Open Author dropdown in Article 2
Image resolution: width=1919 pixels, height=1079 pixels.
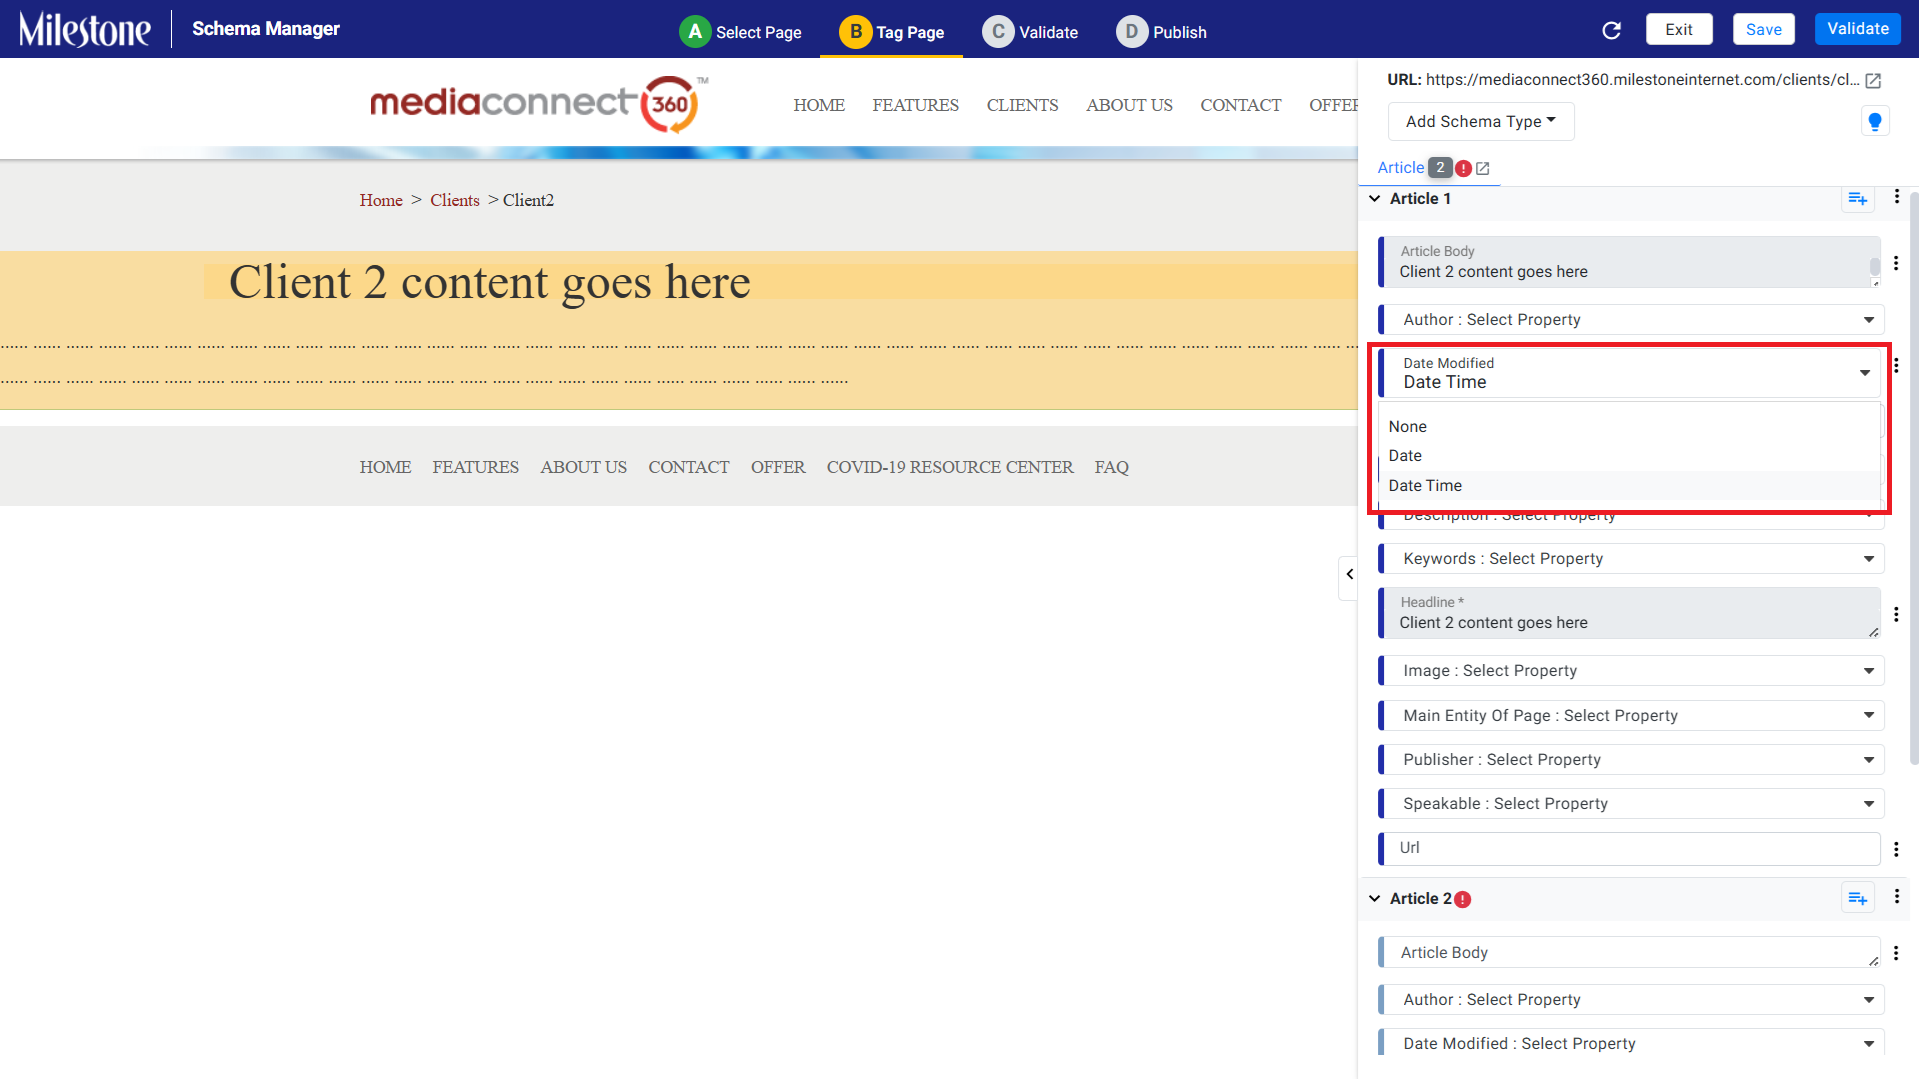[x=1631, y=1000]
